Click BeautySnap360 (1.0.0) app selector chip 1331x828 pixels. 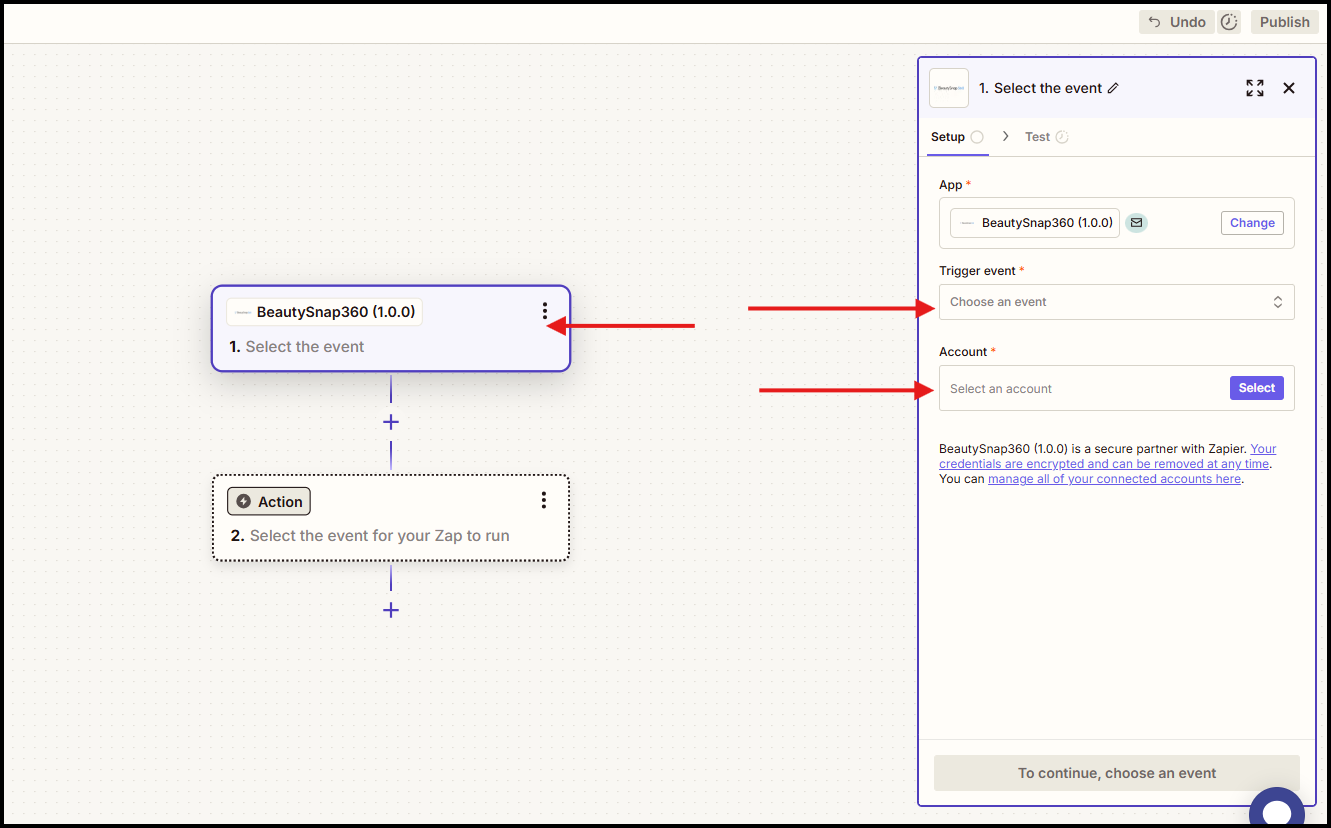coord(1035,223)
